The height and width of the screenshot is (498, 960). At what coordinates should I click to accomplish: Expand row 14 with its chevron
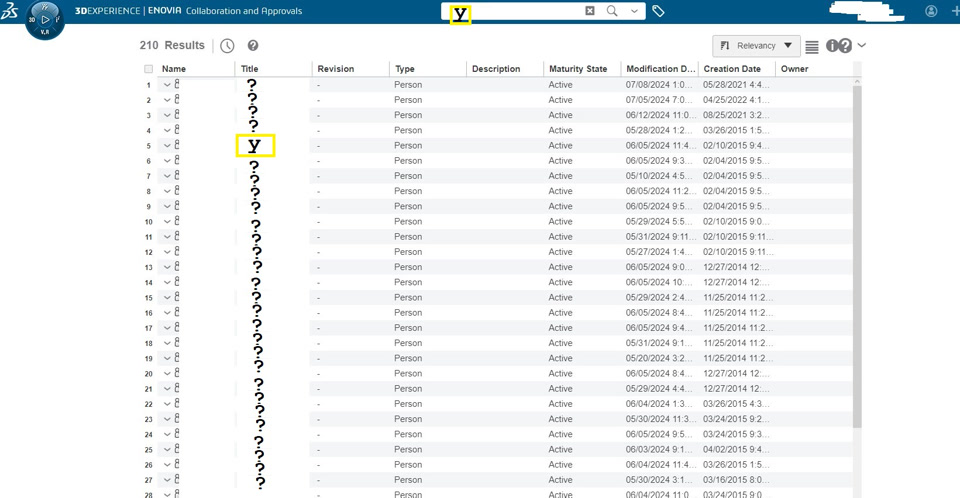[167, 282]
